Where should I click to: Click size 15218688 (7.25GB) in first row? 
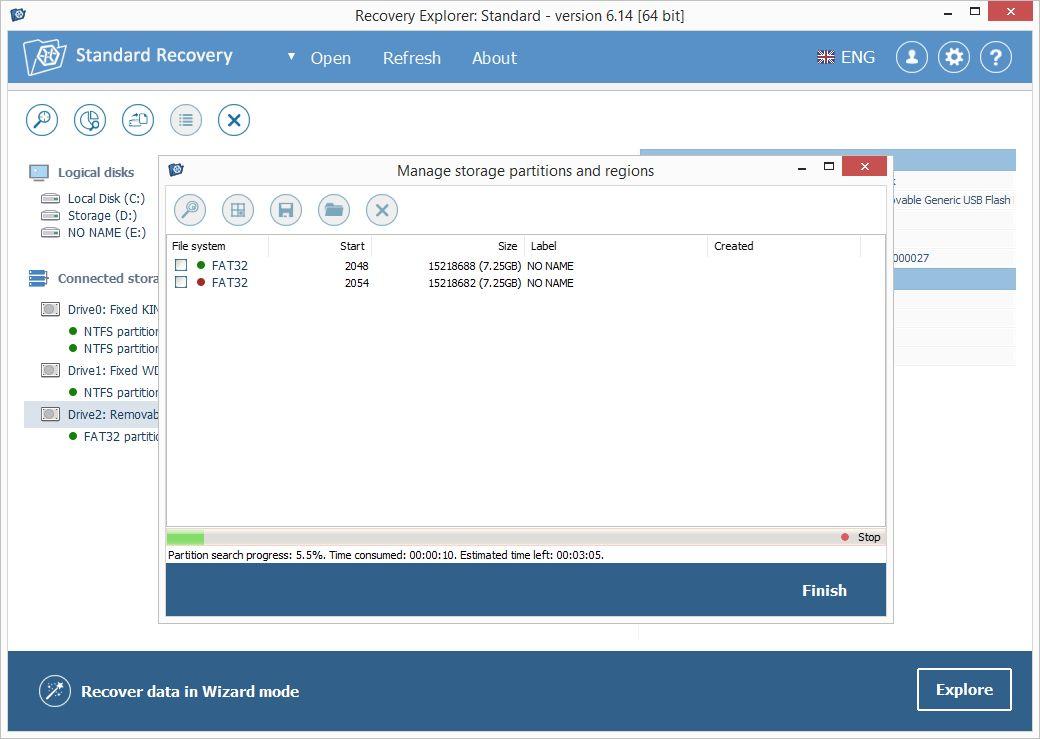point(474,266)
